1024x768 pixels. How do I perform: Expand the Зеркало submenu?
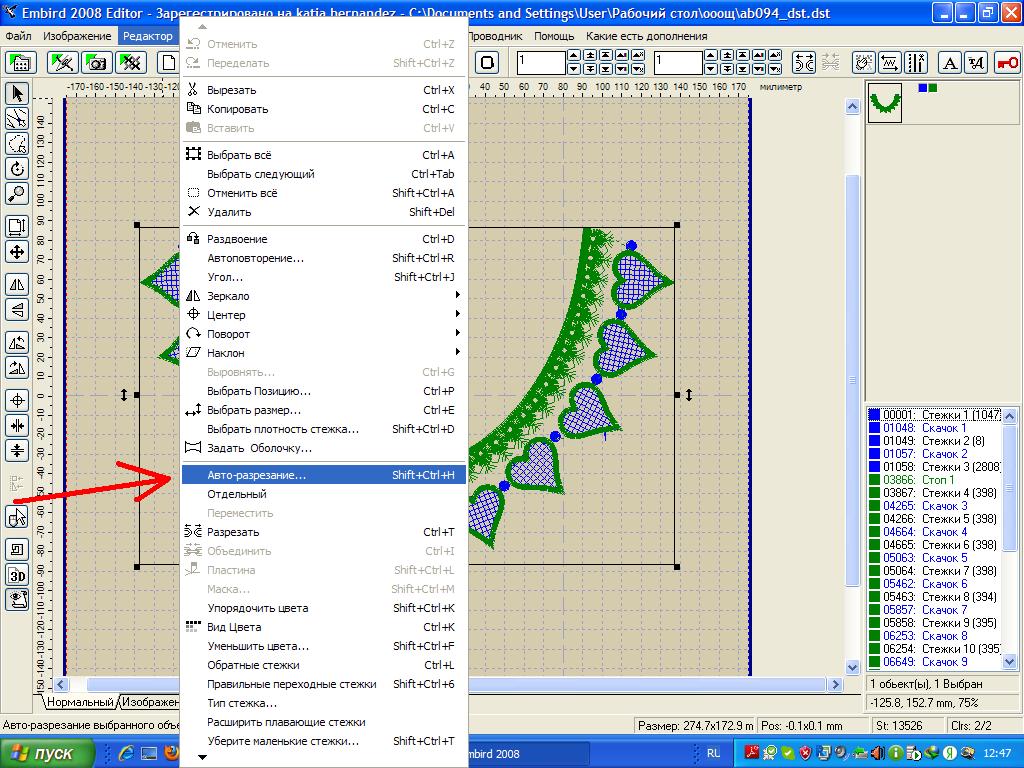tap(320, 296)
